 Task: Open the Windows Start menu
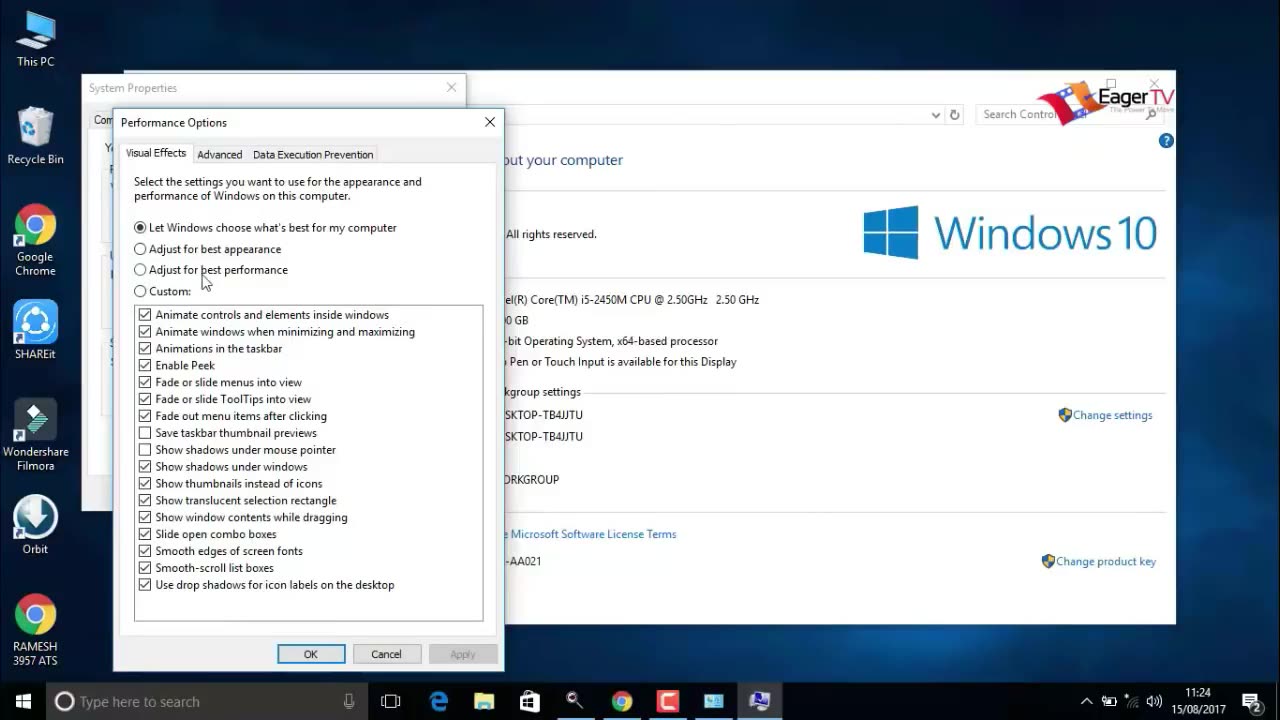[23, 701]
